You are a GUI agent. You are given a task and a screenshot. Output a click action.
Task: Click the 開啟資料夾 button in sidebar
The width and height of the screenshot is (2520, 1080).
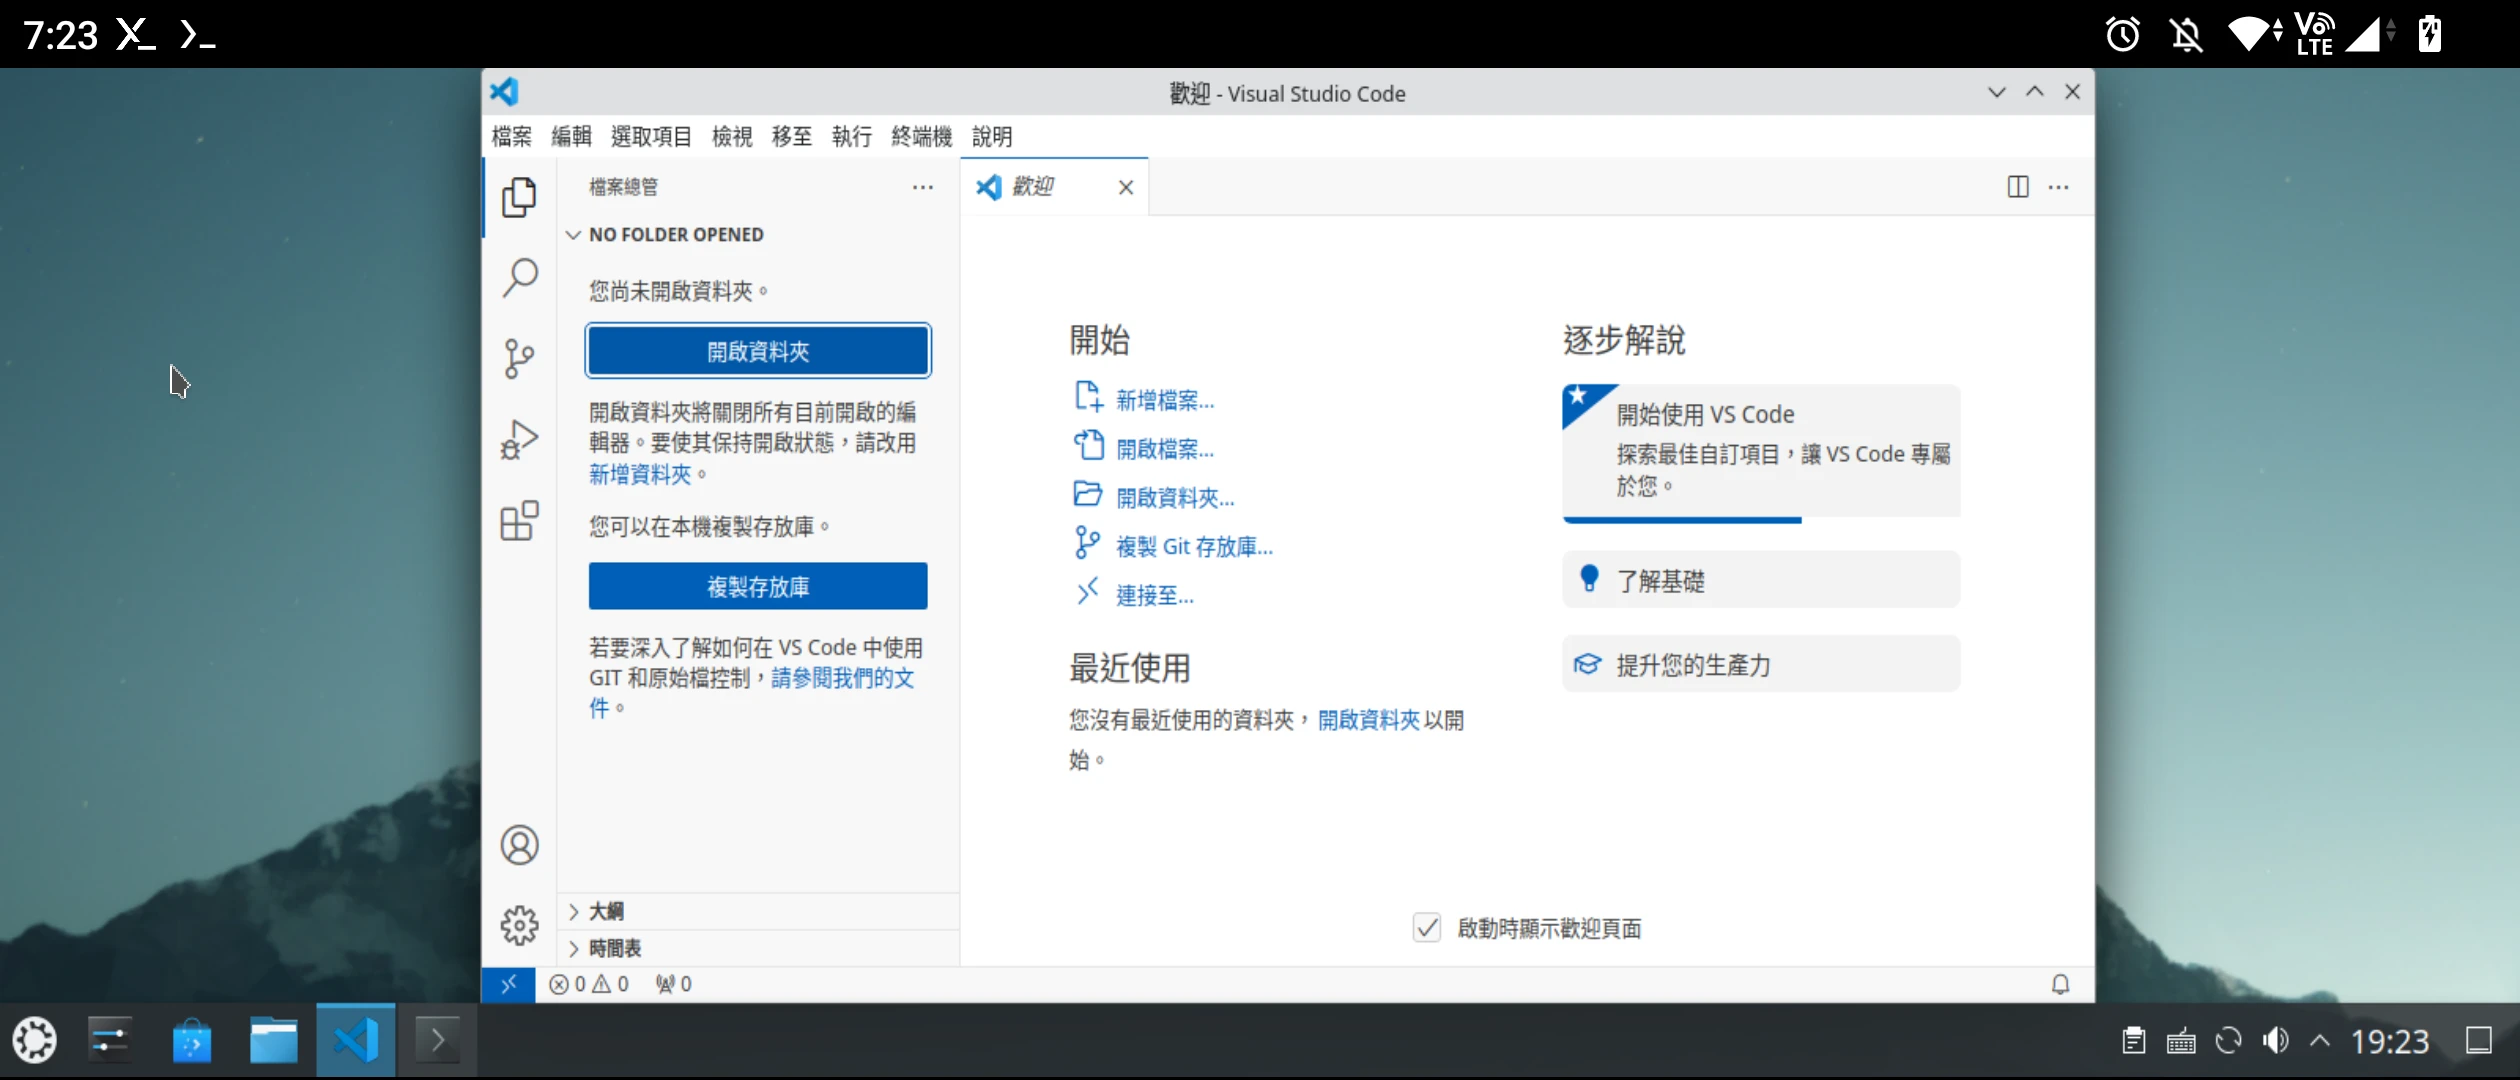click(x=757, y=351)
